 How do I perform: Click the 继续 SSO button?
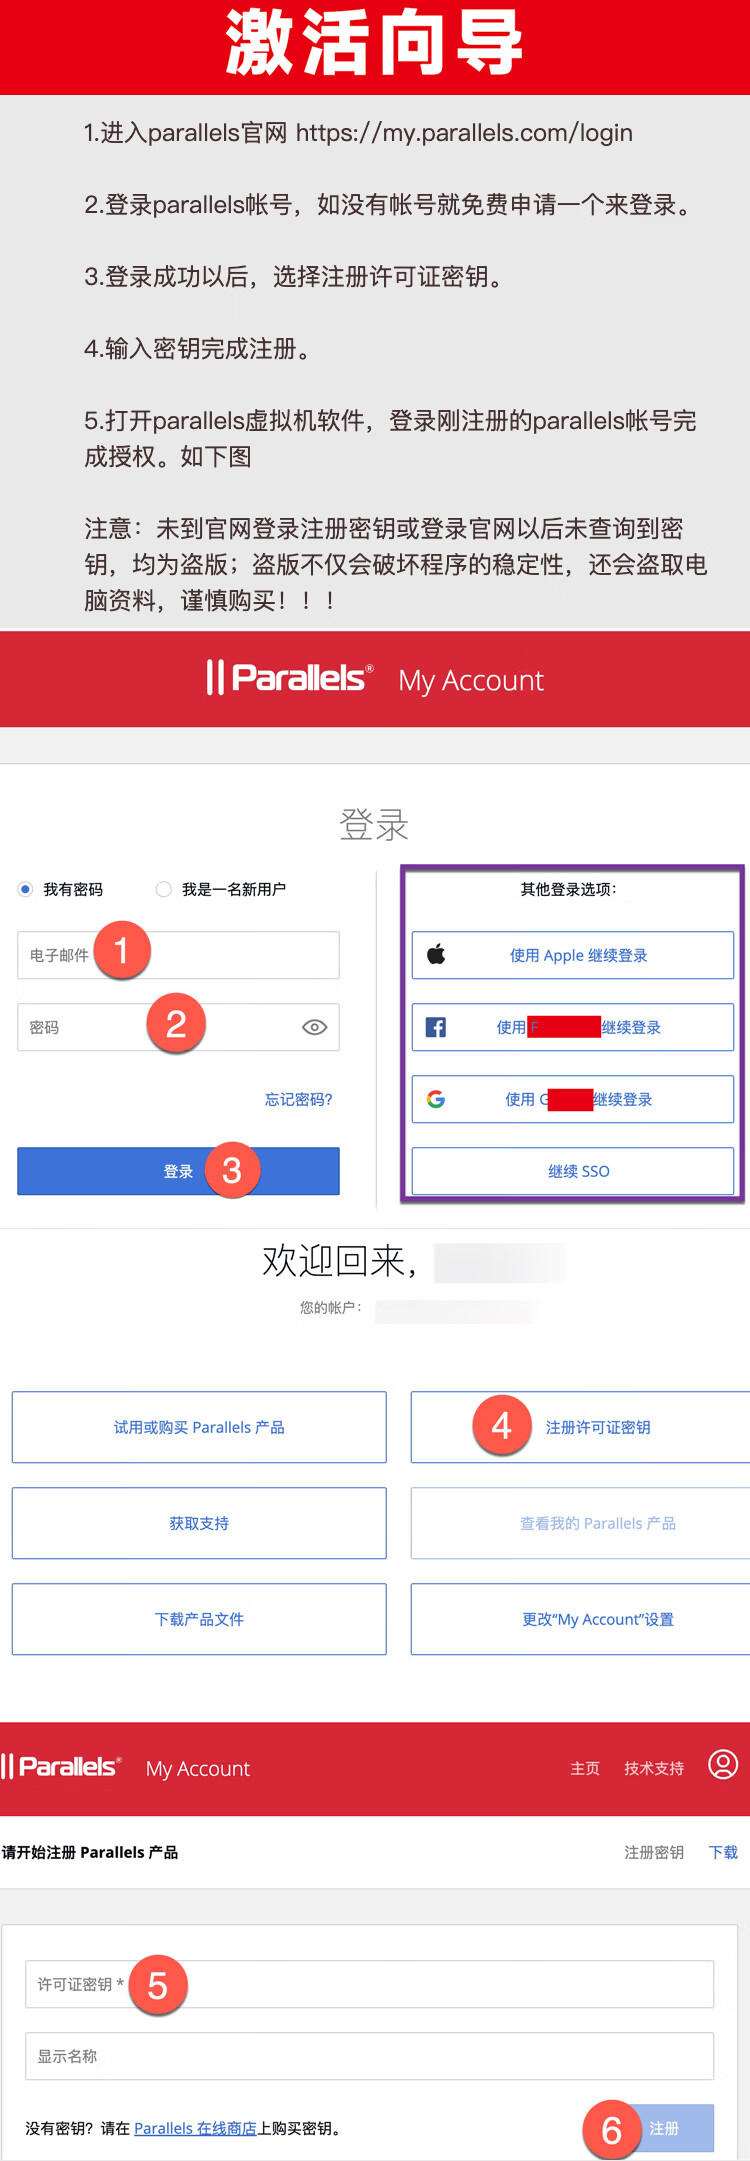[x=573, y=1171]
